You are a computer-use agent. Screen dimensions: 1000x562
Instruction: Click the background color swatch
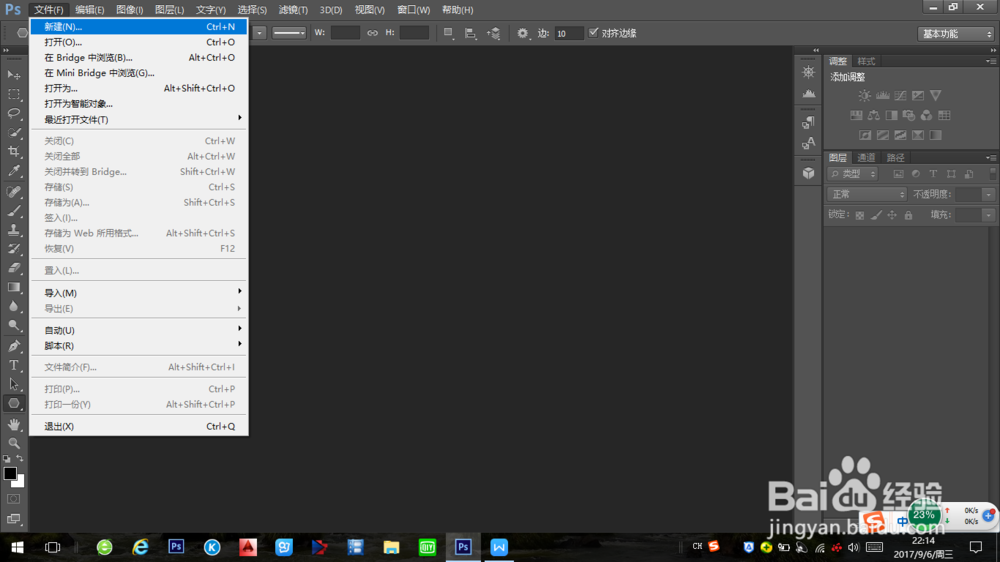tap(20, 483)
